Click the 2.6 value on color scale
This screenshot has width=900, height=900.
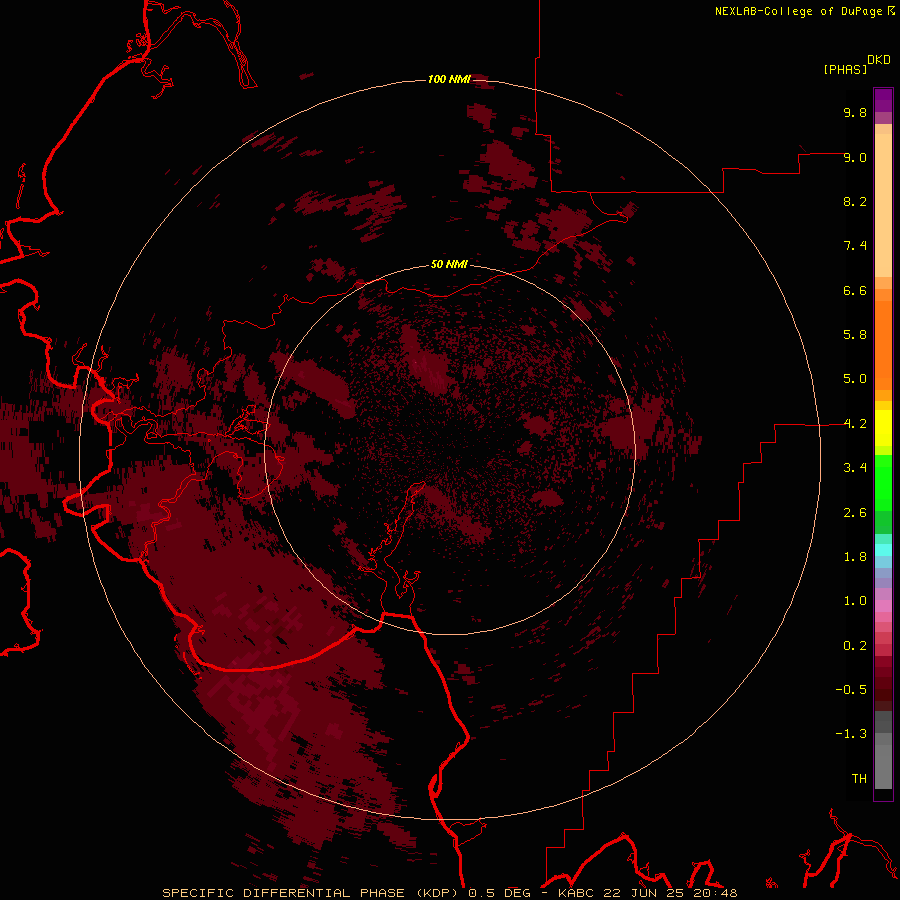tap(855, 513)
